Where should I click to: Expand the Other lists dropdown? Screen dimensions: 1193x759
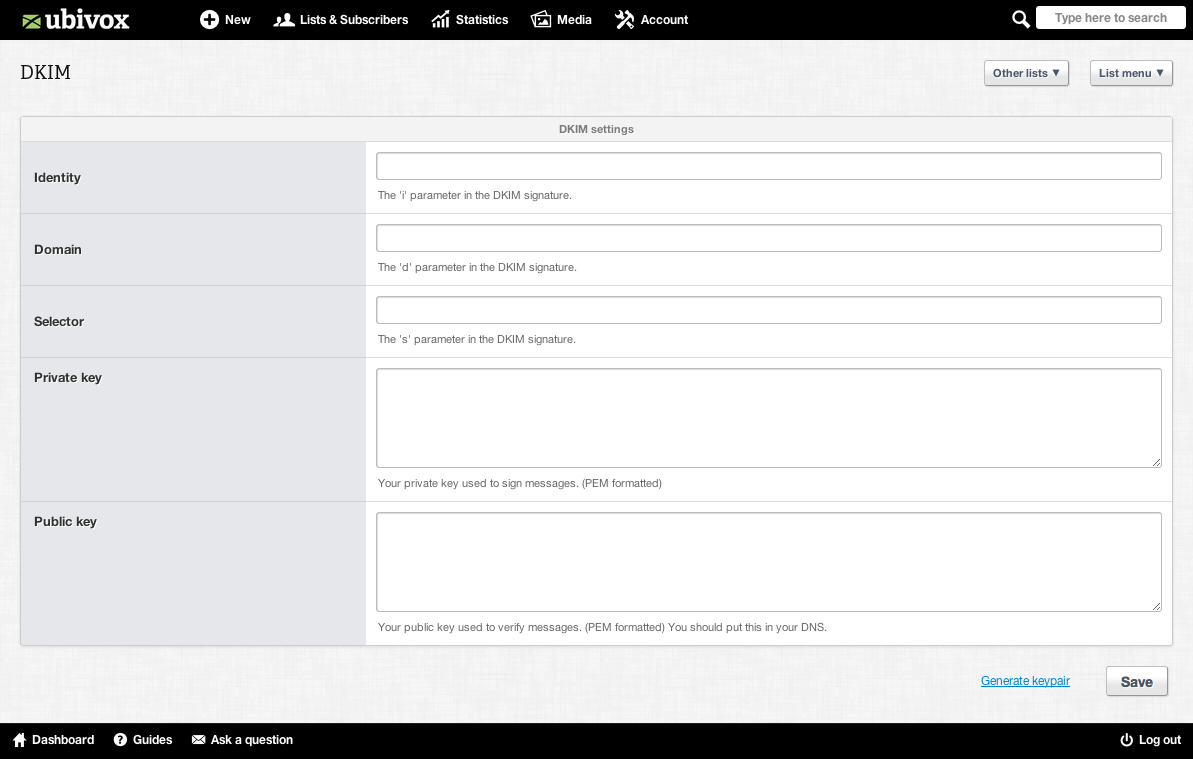[x=1026, y=73]
